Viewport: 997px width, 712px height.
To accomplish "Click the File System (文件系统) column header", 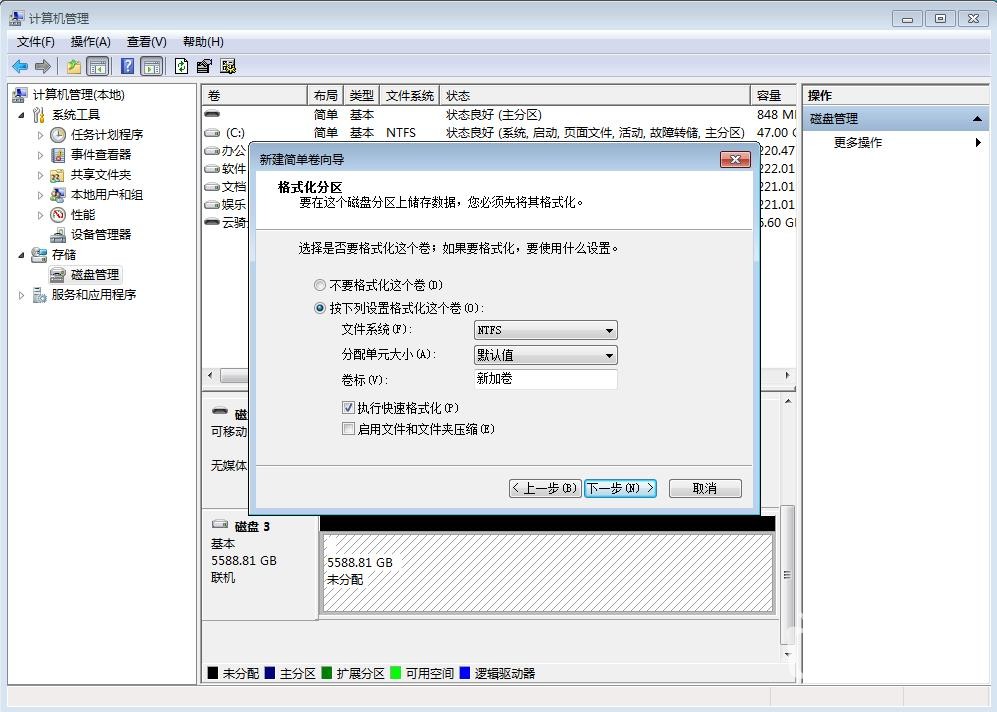I will [x=409, y=95].
